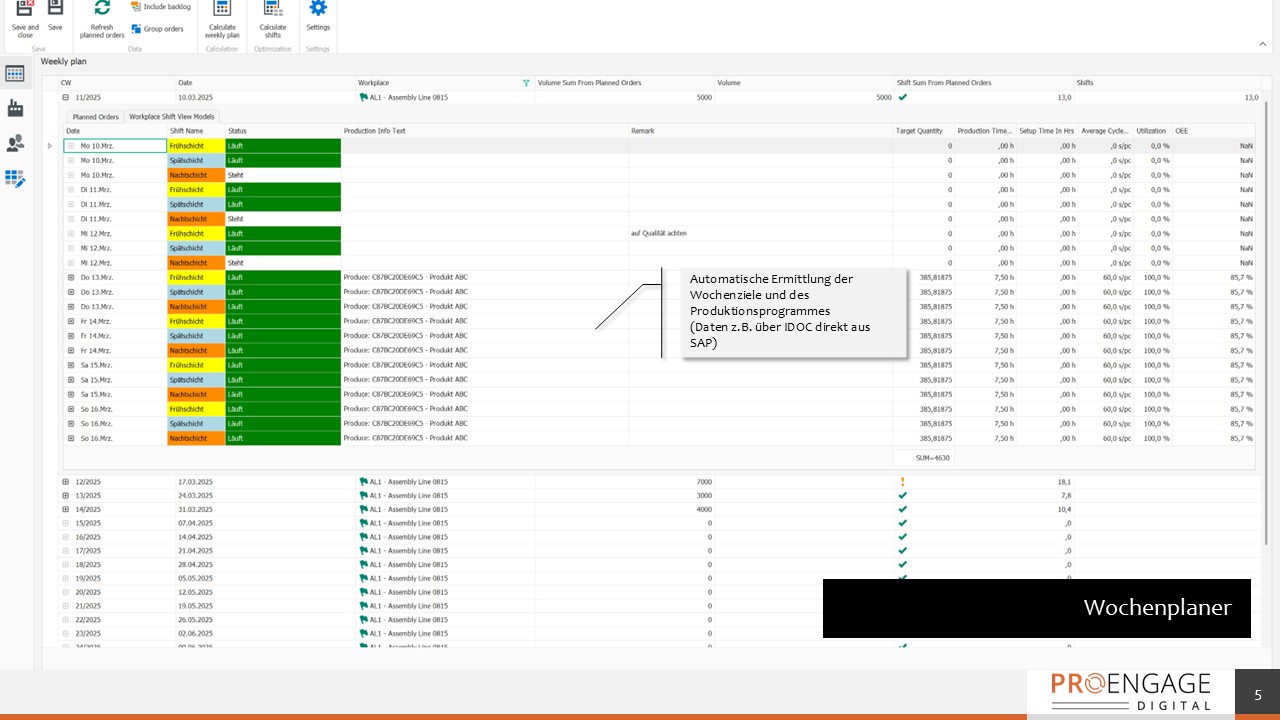Image resolution: width=1280 pixels, height=720 pixels.
Task: Switch to the Planned Orders tab
Action: 94,116
